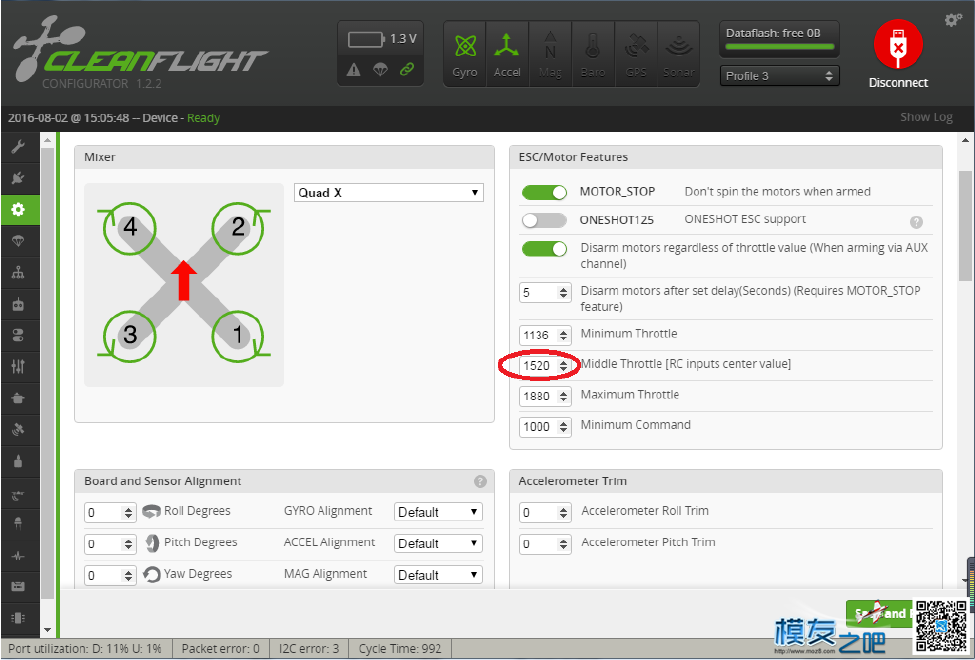Image resolution: width=975 pixels, height=660 pixels.
Task: Open the Failsafe parachute tab in sidebar
Action: point(18,241)
